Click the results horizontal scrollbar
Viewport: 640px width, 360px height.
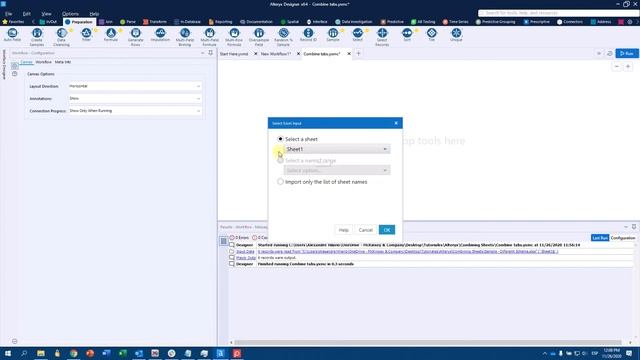tap(428, 342)
